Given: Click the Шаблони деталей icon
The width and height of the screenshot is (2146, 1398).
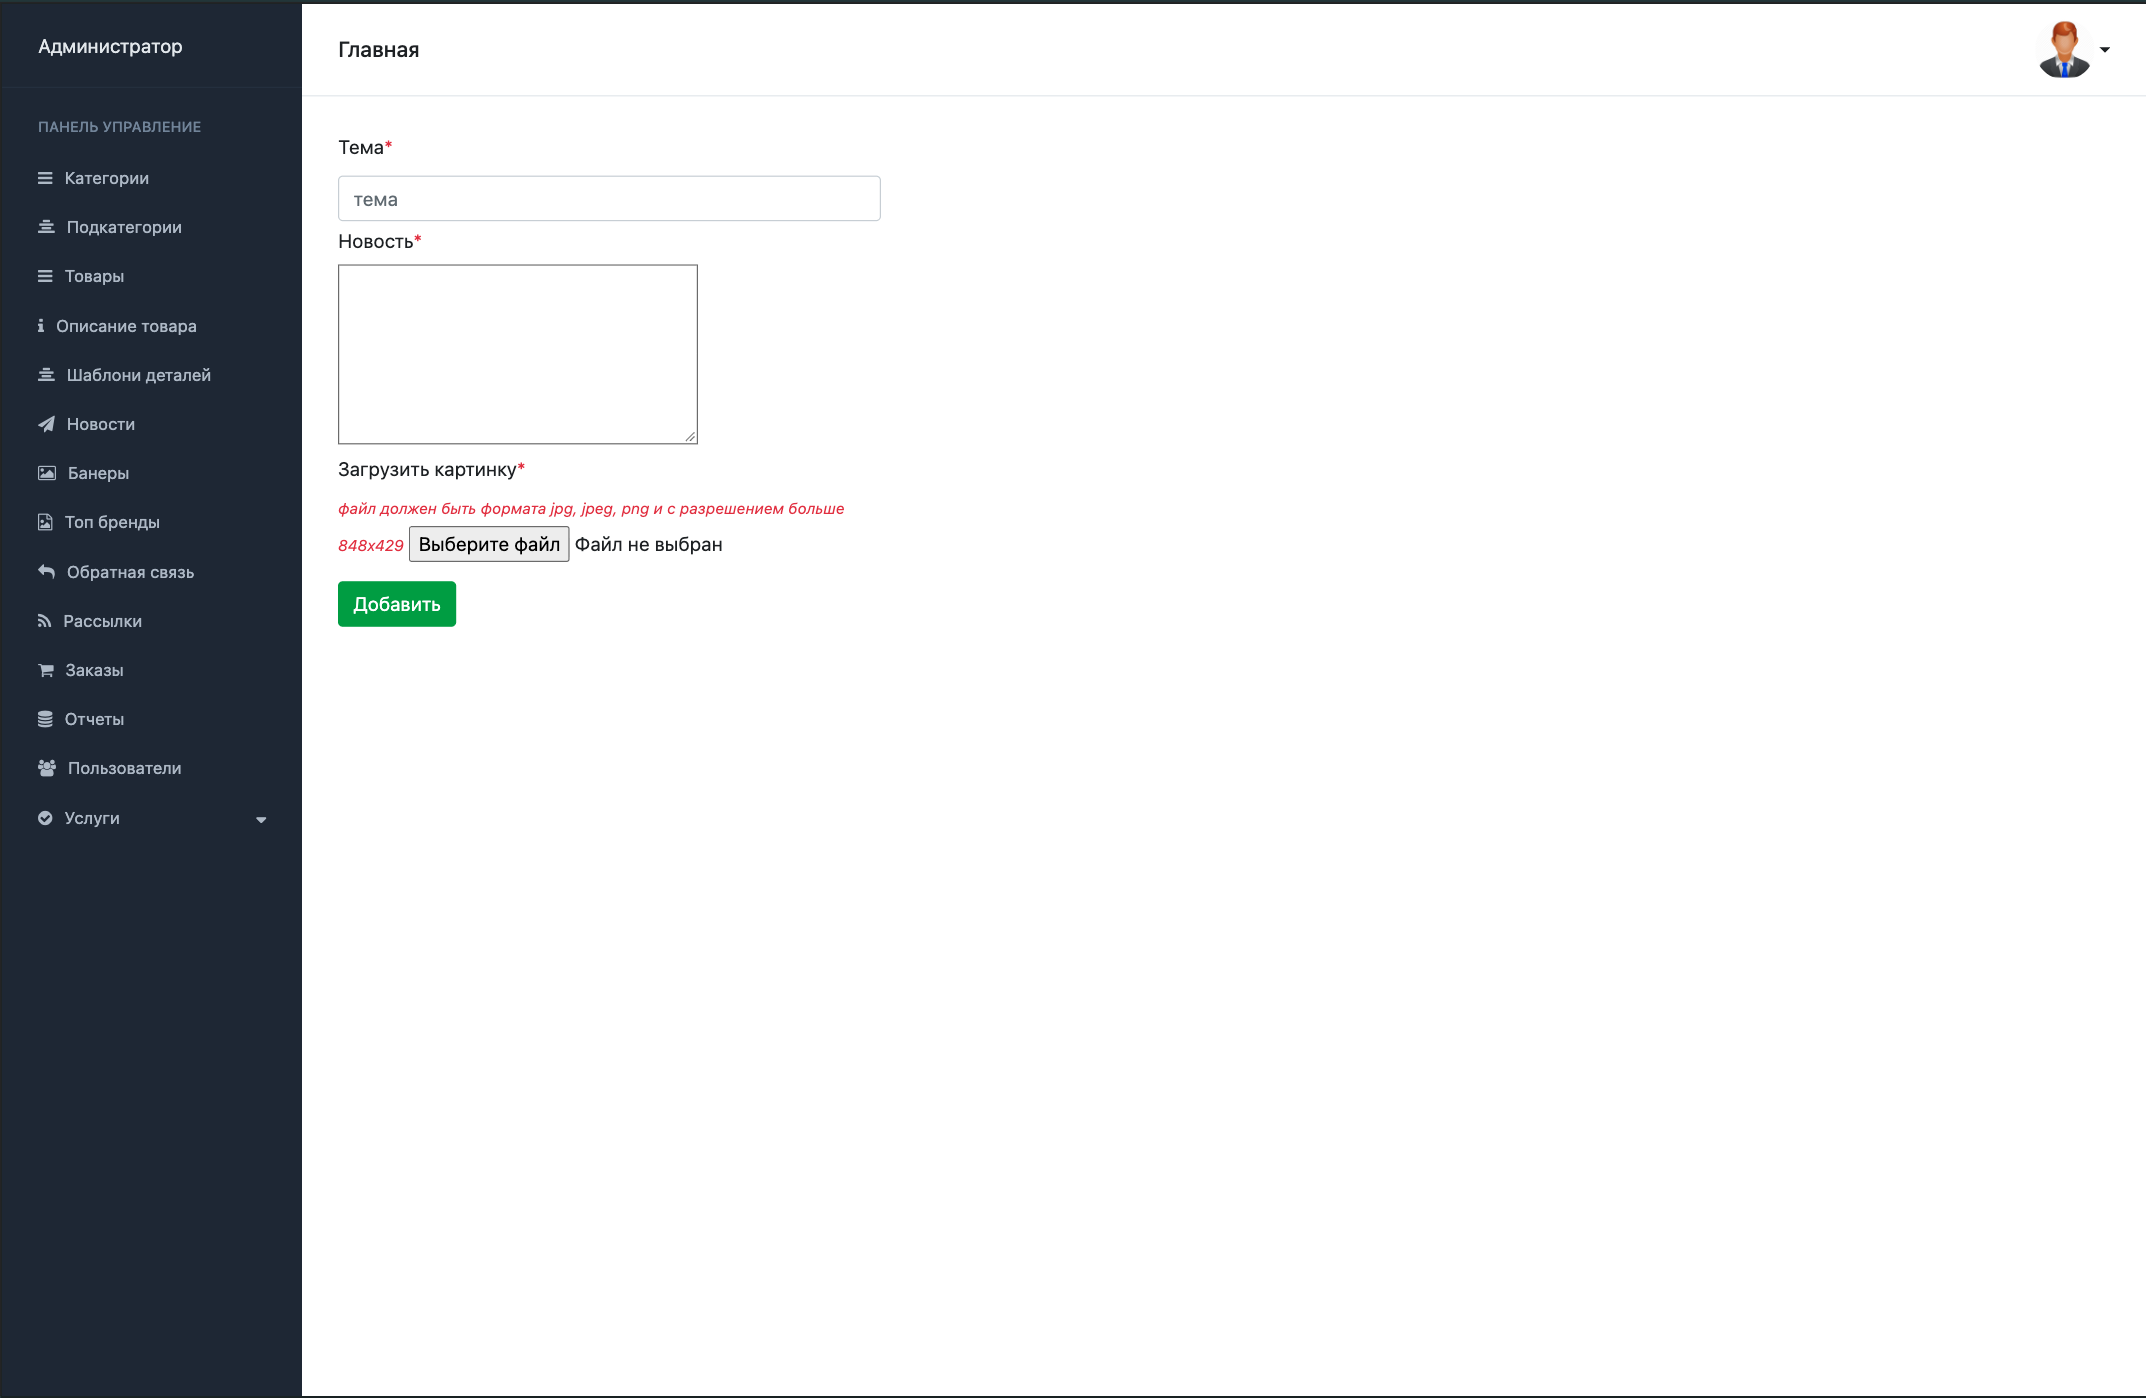Looking at the screenshot, I should click(46, 375).
